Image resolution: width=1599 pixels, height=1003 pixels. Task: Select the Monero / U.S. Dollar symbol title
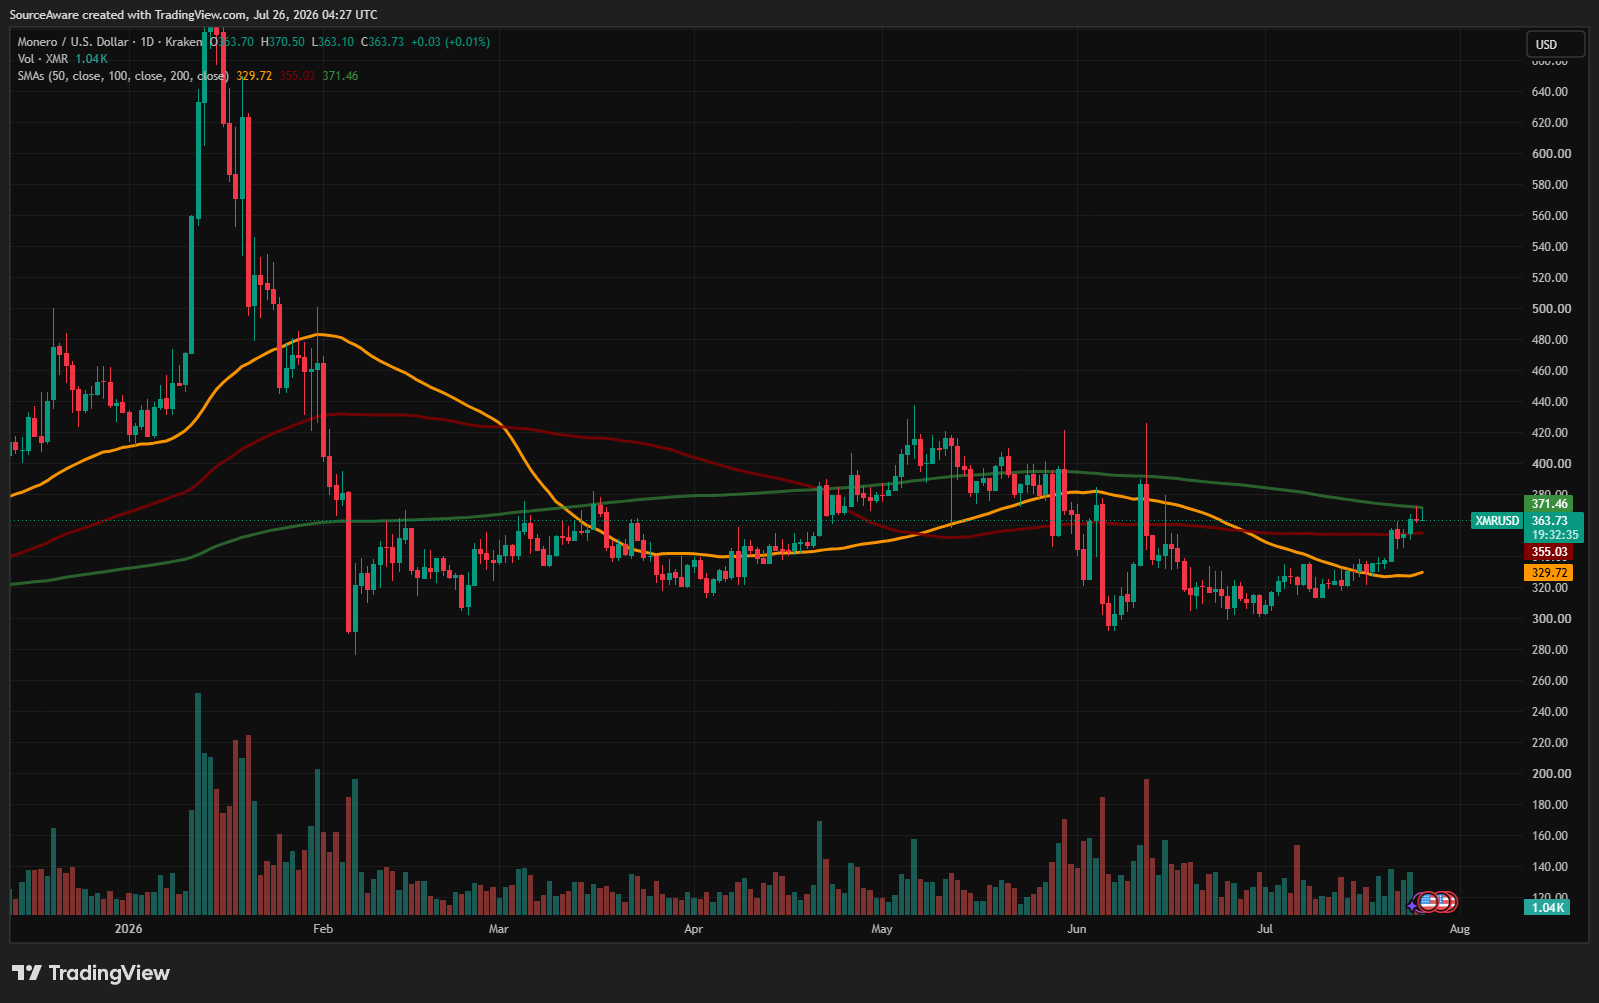73,42
